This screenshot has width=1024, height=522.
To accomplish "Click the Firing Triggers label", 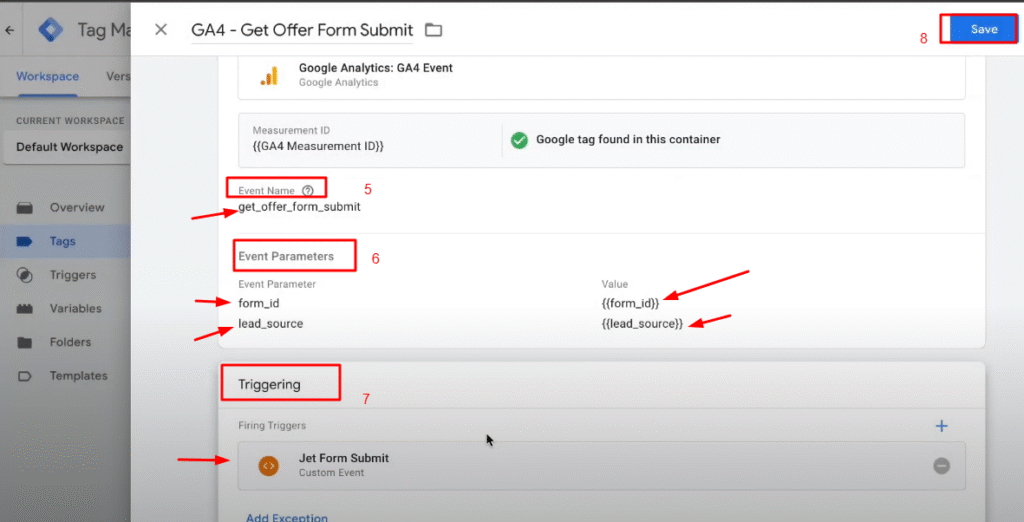I will tap(272, 425).
